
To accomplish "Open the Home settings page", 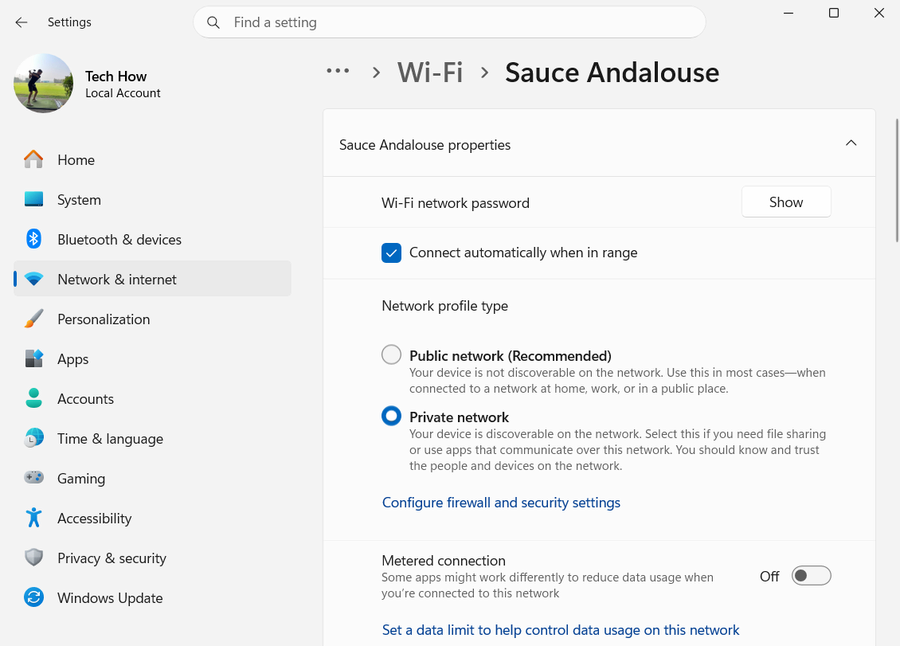I will pos(152,160).
